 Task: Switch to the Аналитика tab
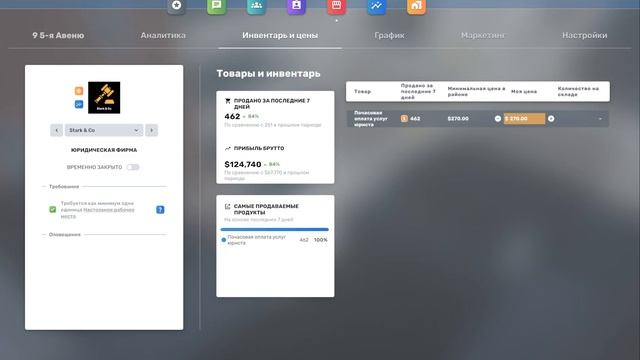pyautogui.click(x=163, y=36)
